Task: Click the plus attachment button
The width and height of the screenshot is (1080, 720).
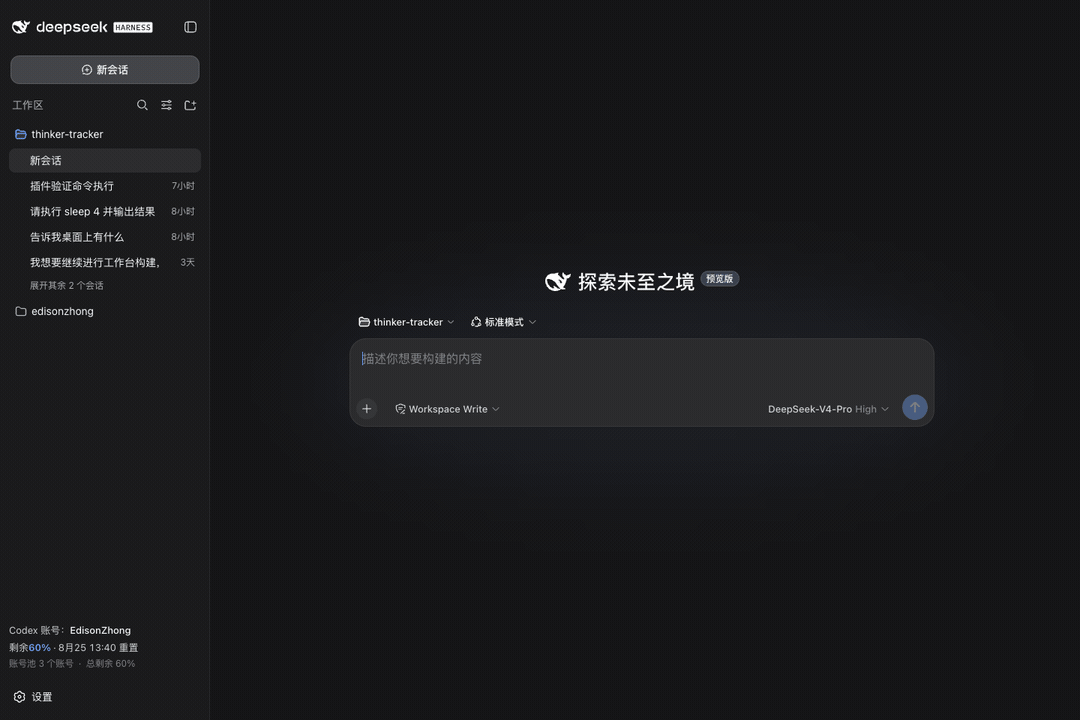Action: click(x=366, y=409)
